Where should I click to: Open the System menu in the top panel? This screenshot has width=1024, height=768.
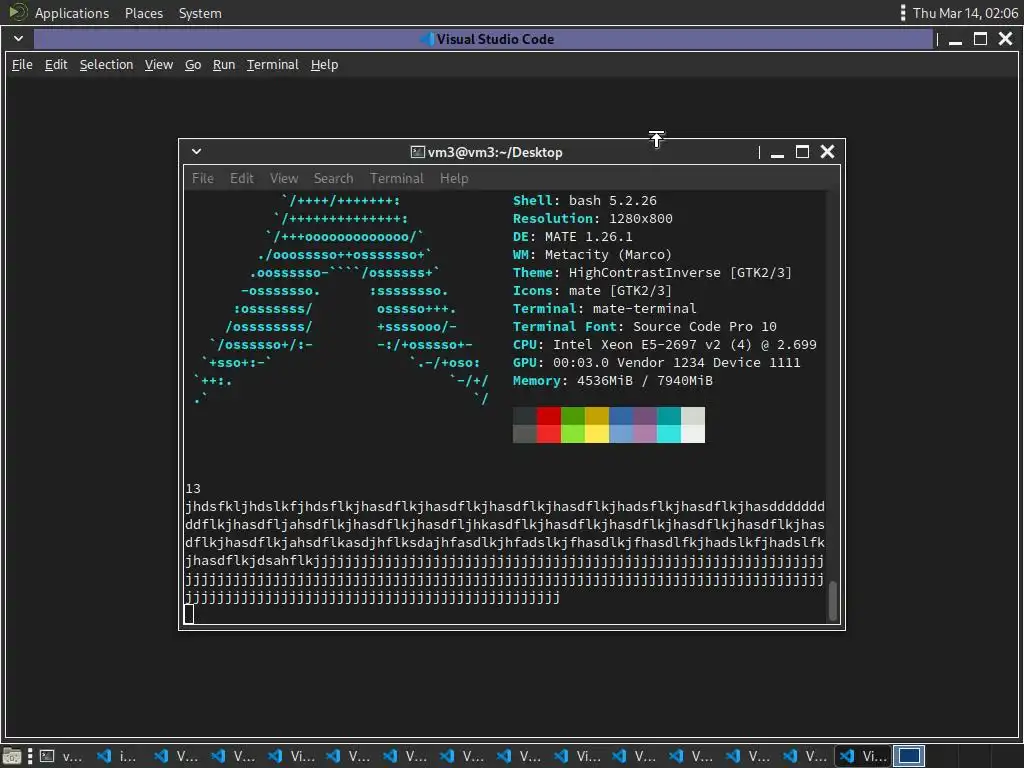pos(200,13)
